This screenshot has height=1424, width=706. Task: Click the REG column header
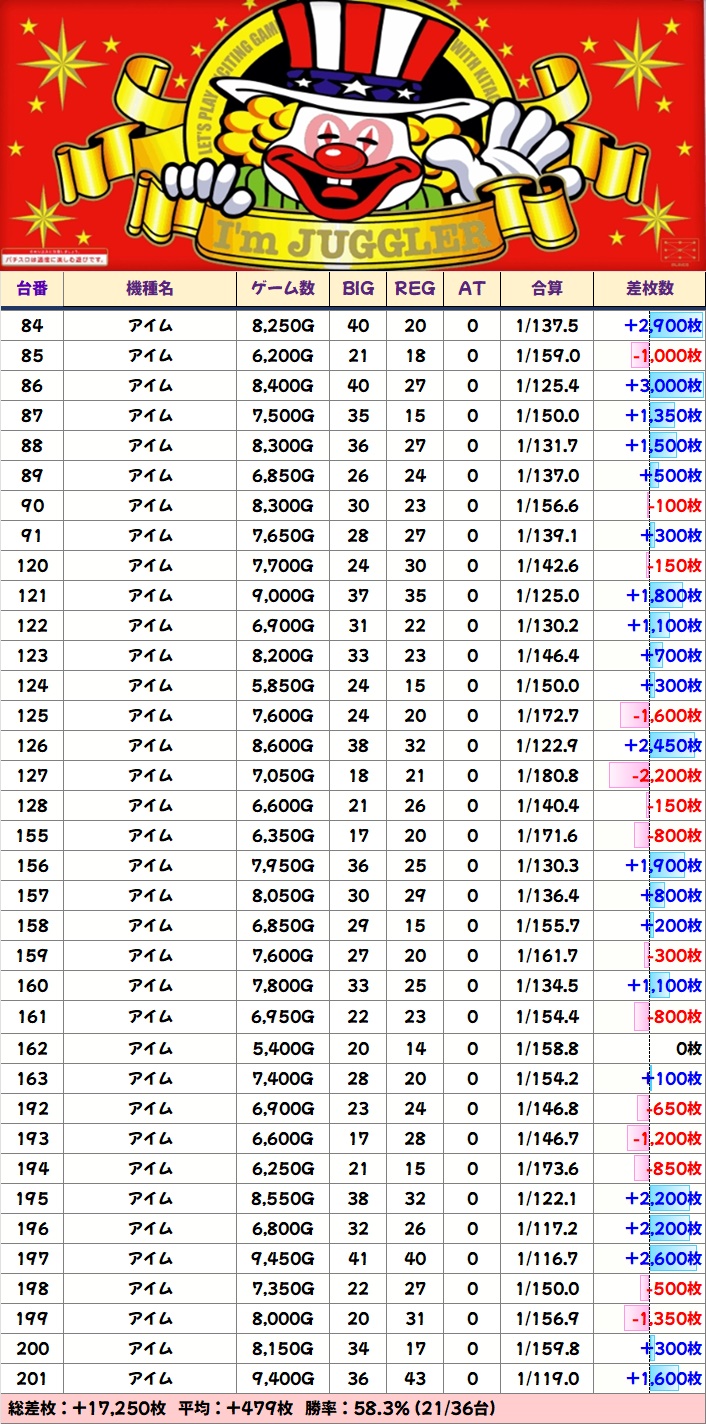[x=415, y=288]
